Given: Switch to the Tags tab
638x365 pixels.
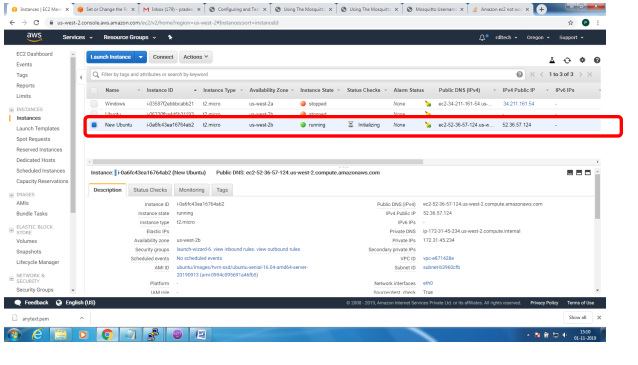Looking at the screenshot, I should click(222, 190).
